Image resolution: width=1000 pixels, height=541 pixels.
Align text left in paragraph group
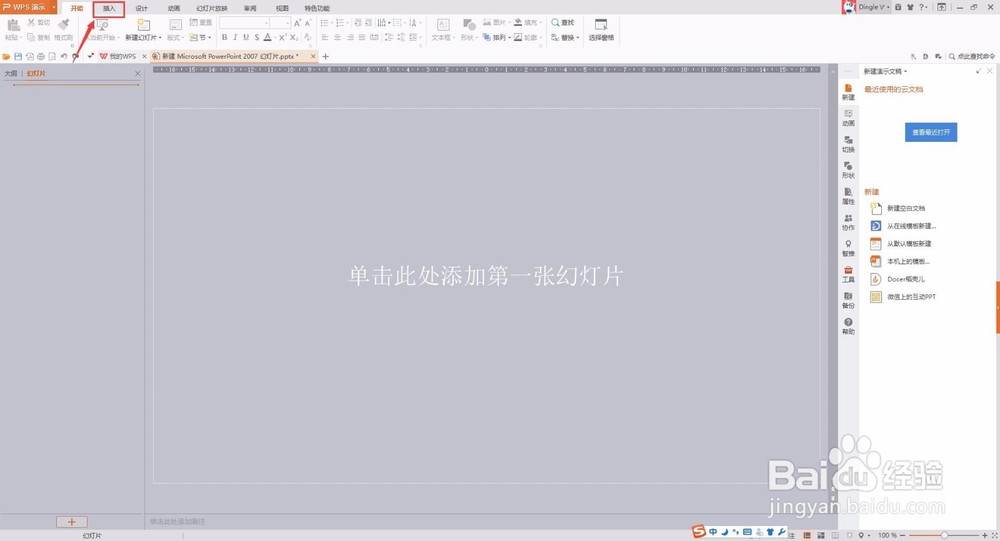click(x=325, y=38)
